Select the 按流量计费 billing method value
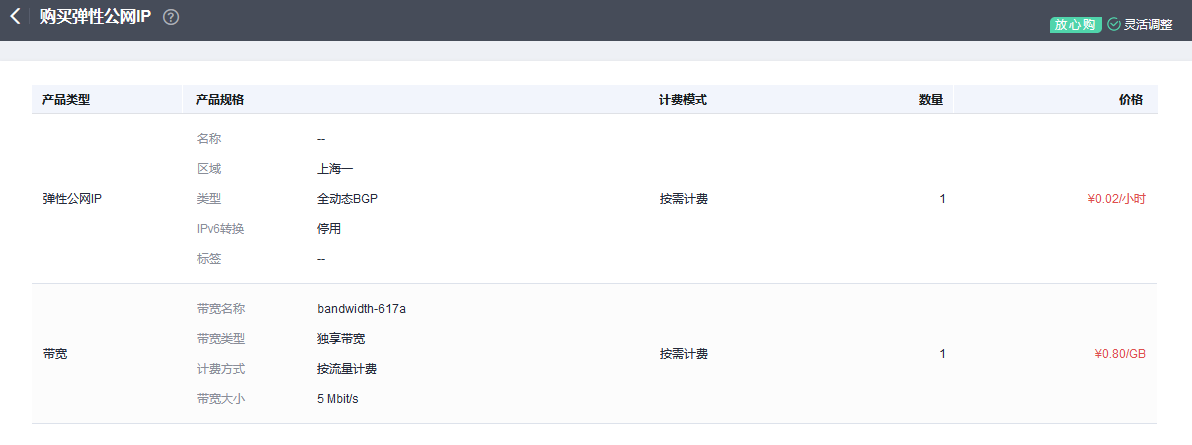Screen dimensions: 1192x445 (x=346, y=369)
